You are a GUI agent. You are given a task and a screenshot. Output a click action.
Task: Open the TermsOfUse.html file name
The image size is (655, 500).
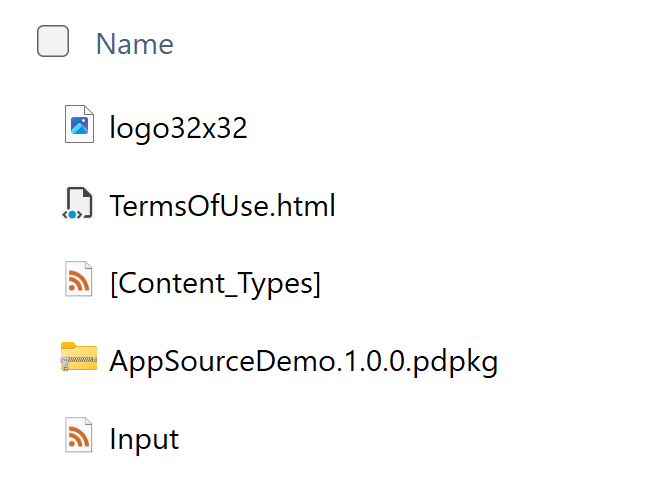pyautogui.click(x=222, y=206)
